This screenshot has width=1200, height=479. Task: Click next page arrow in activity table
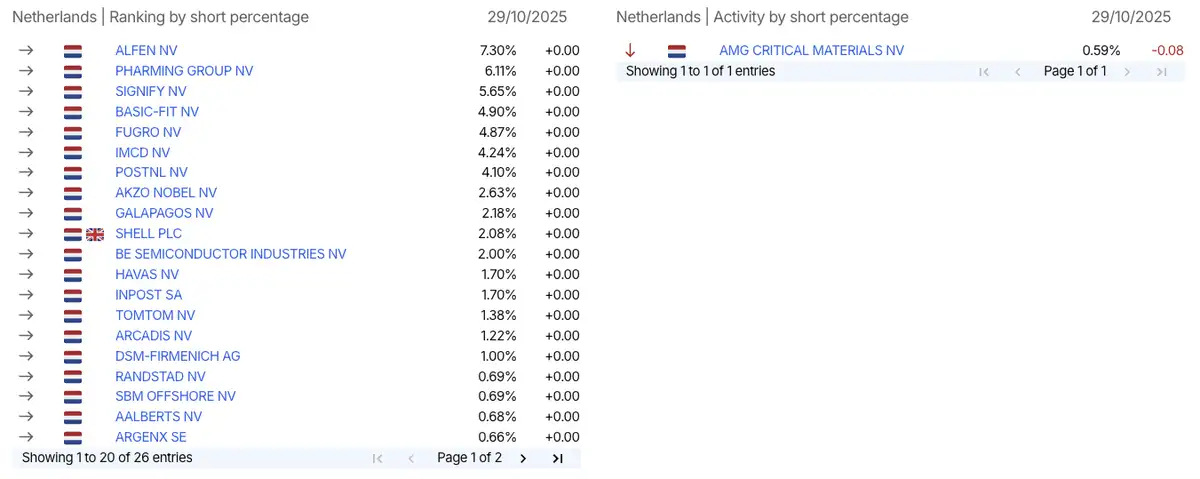(x=1127, y=71)
